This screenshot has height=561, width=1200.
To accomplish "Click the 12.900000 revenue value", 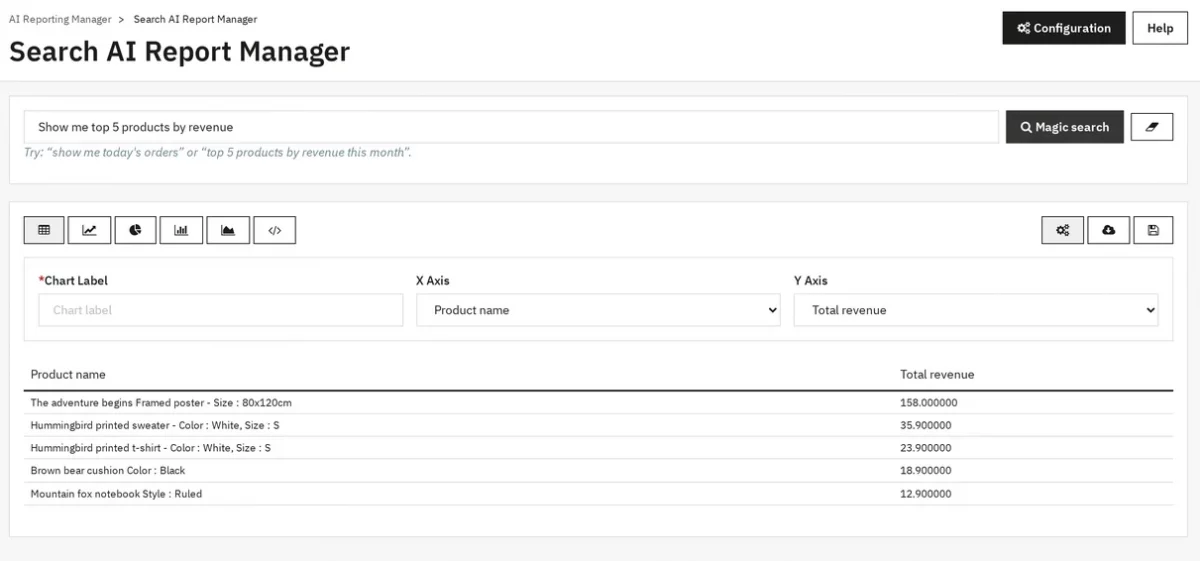I will pos(926,494).
